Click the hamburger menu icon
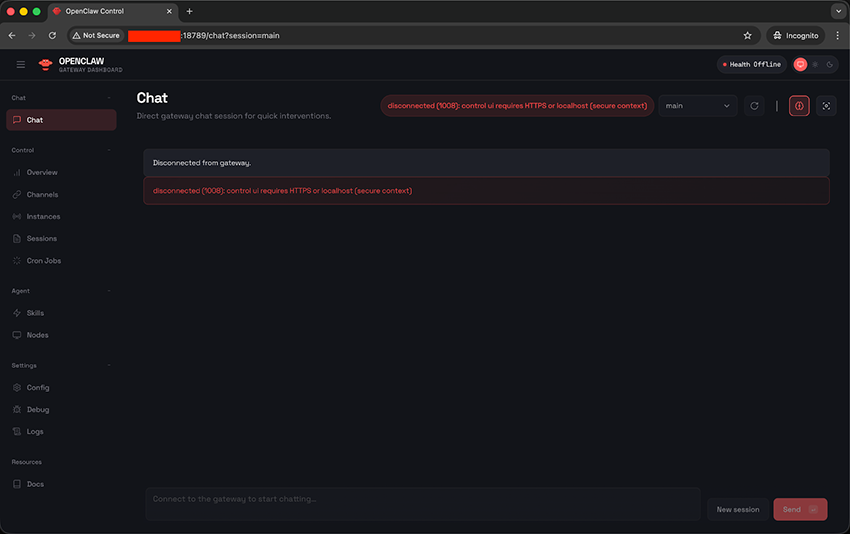 [20, 65]
